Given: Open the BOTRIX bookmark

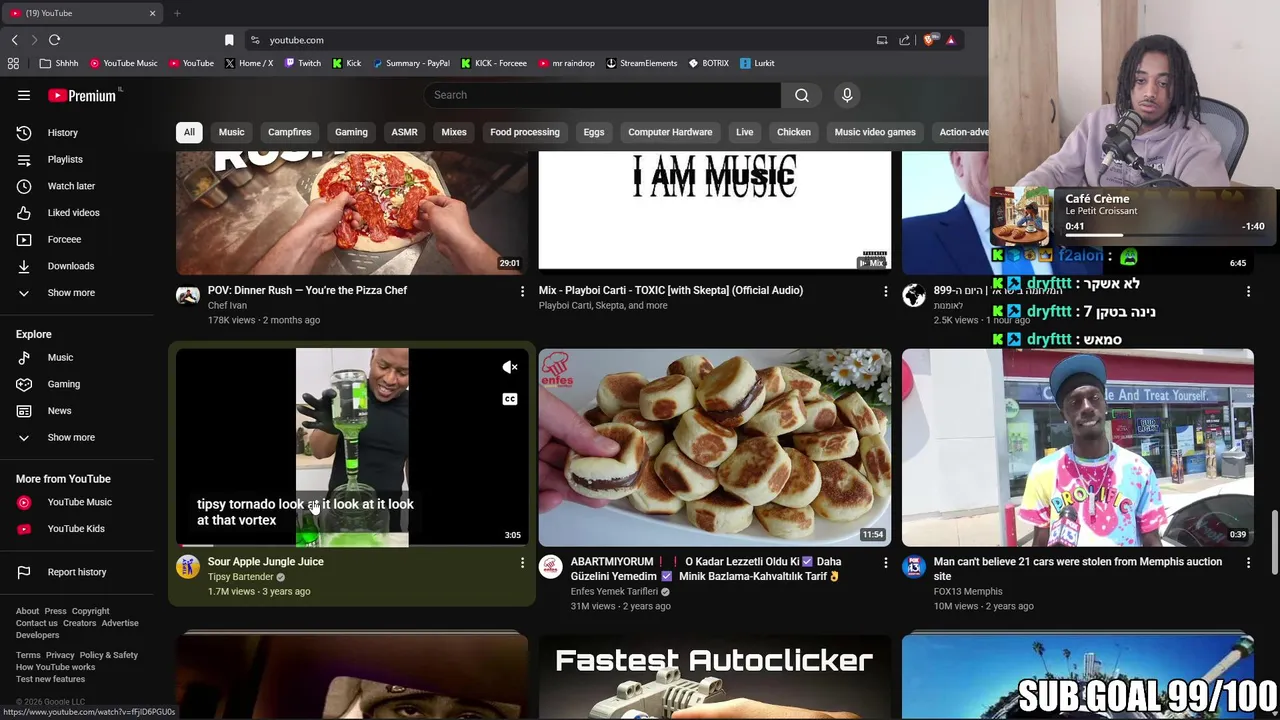Looking at the screenshot, I should click(x=709, y=63).
